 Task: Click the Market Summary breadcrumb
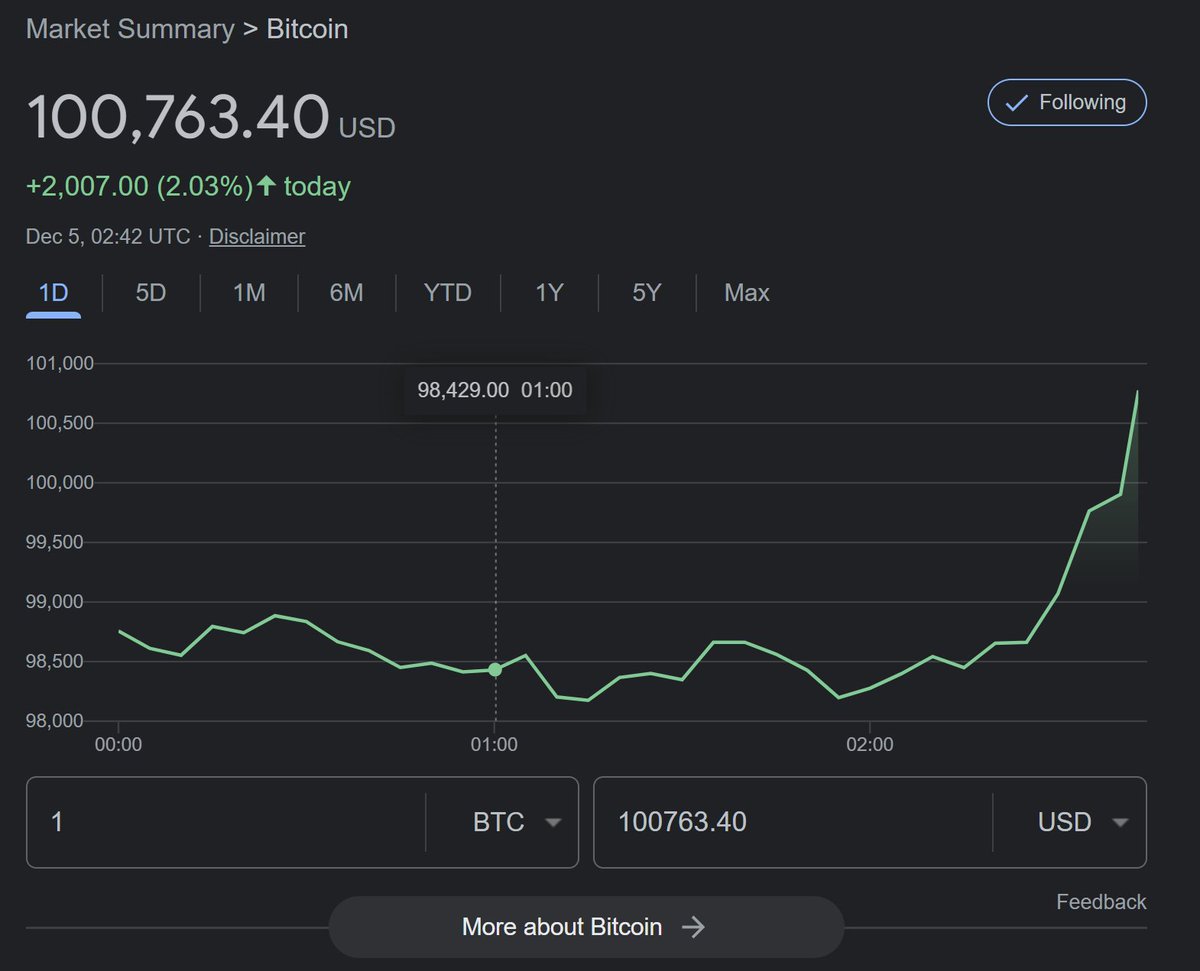coord(130,29)
